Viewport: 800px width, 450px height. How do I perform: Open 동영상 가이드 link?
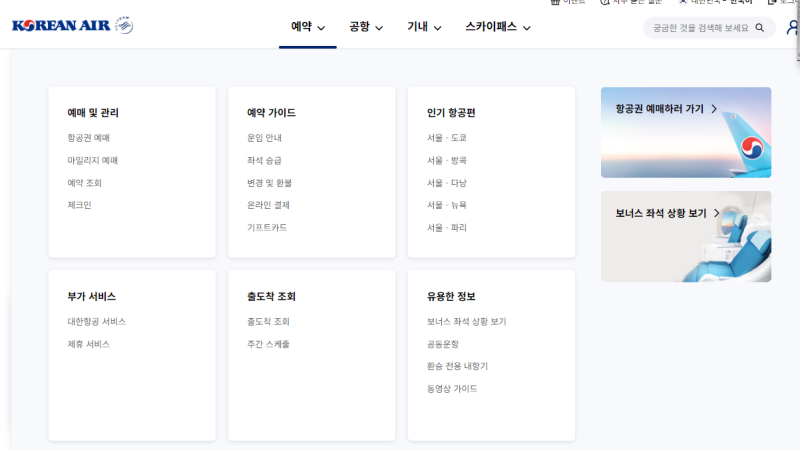(452, 389)
